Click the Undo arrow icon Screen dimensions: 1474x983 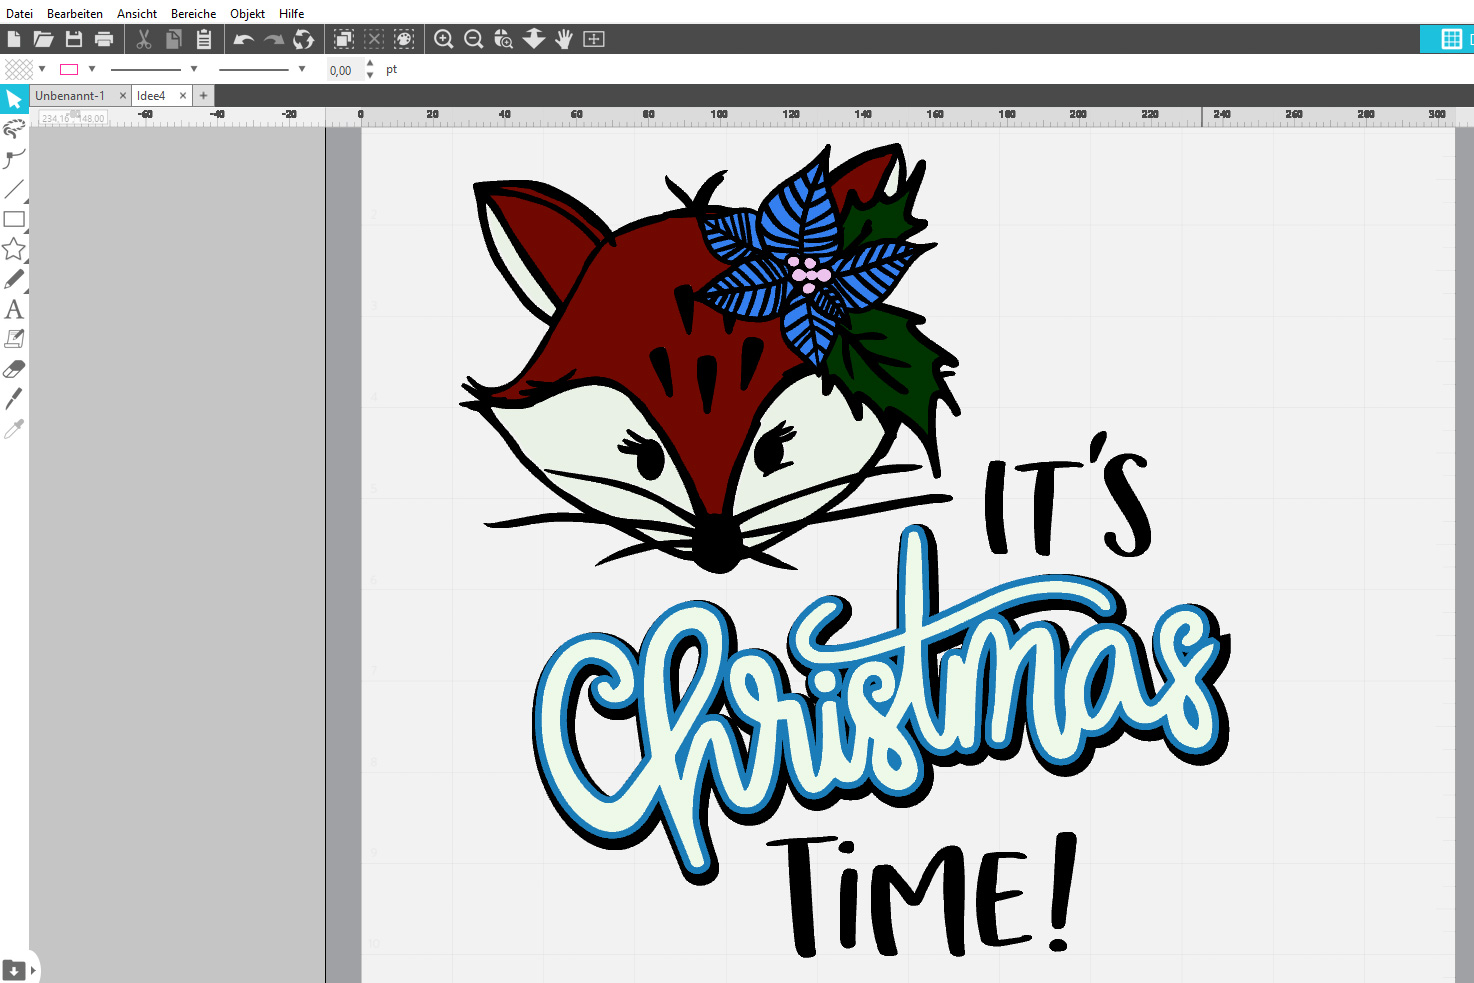(243, 39)
